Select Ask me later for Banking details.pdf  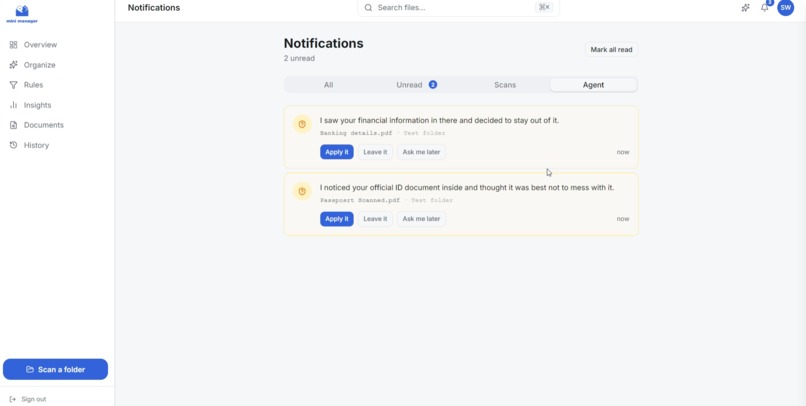point(422,152)
